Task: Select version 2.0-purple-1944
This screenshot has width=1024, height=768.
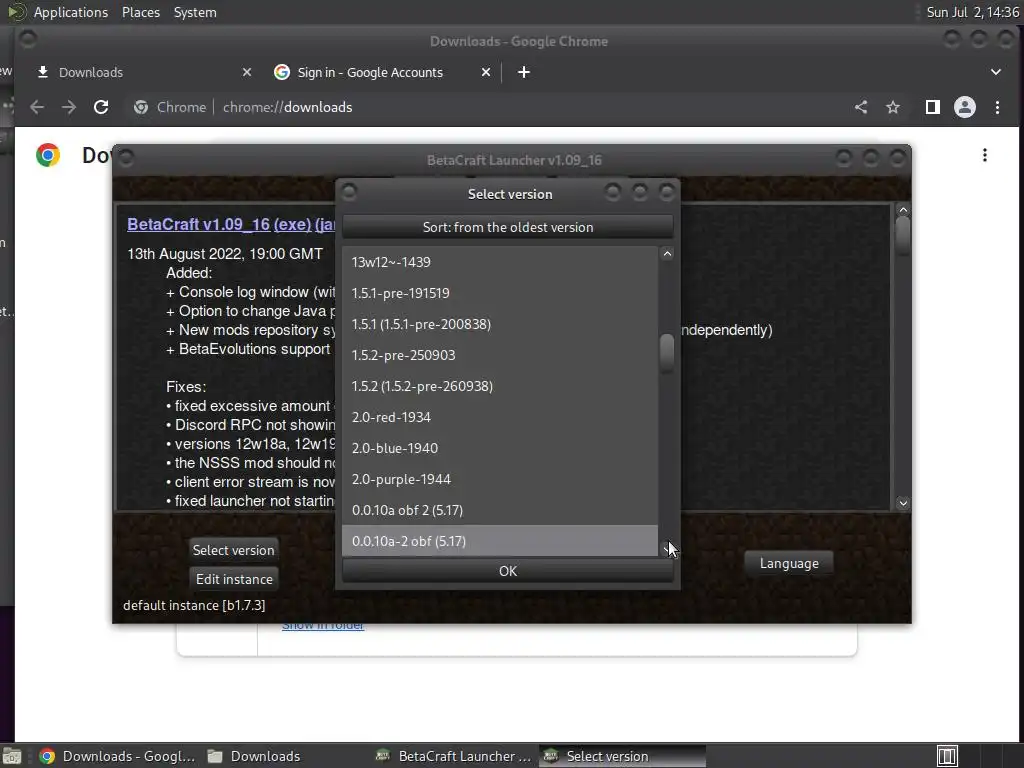Action: [500, 479]
